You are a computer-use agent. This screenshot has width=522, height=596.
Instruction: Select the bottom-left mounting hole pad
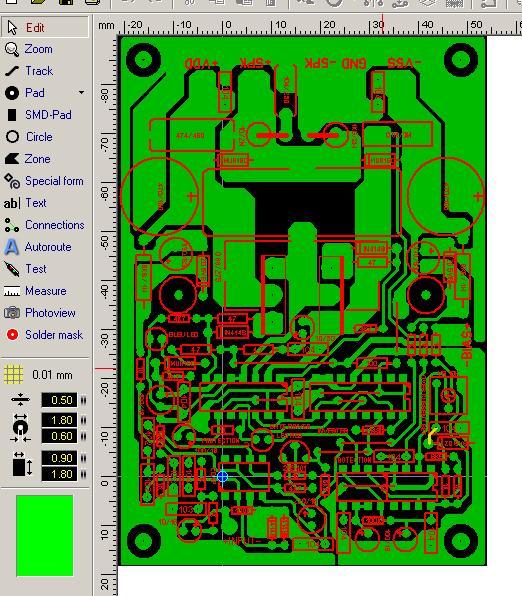click(x=143, y=541)
